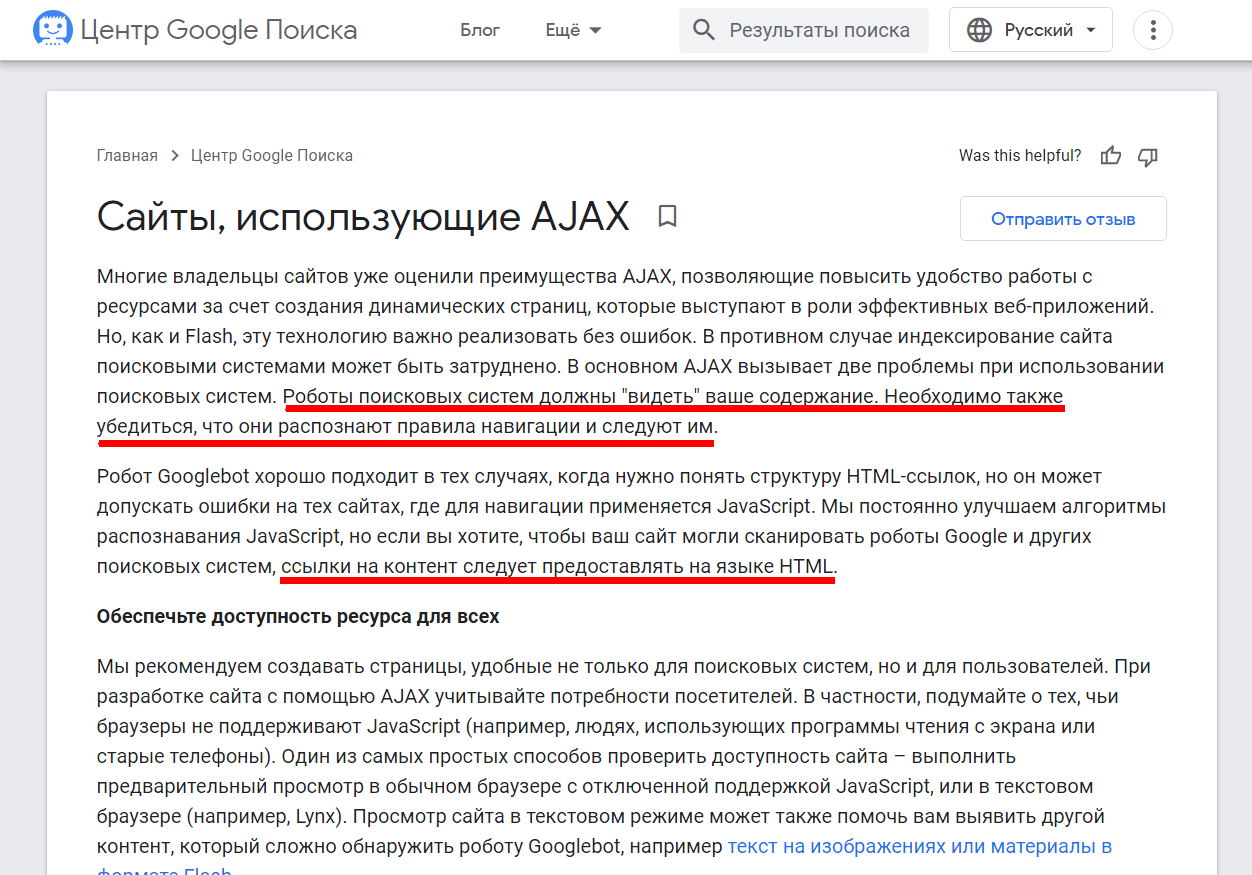
Task: Click the thumbs-down not helpful icon
Action: (x=1148, y=156)
